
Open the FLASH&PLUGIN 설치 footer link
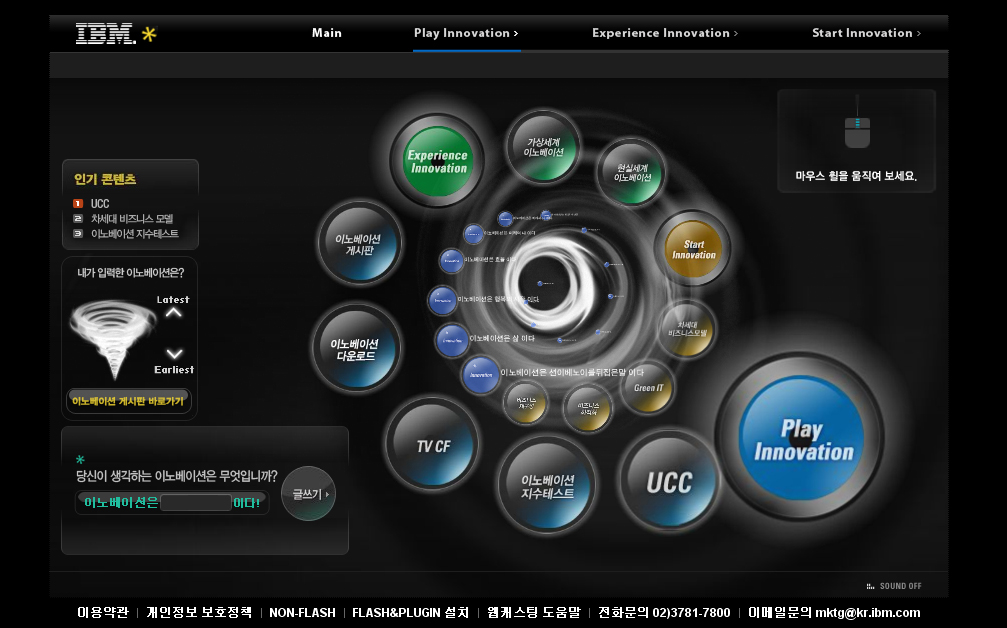[410, 613]
